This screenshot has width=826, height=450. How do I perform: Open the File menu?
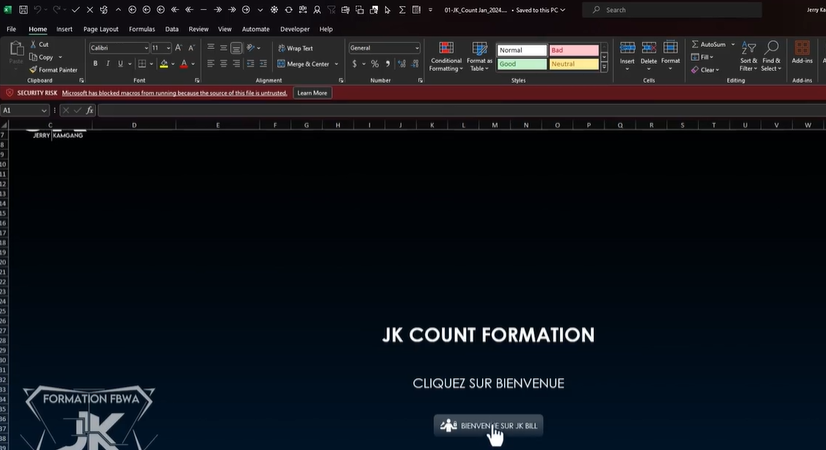coord(12,29)
